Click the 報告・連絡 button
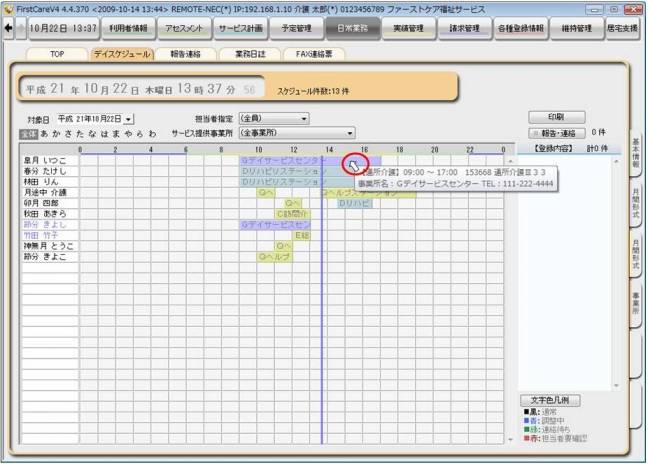This screenshot has width=648, height=464. tap(556, 132)
